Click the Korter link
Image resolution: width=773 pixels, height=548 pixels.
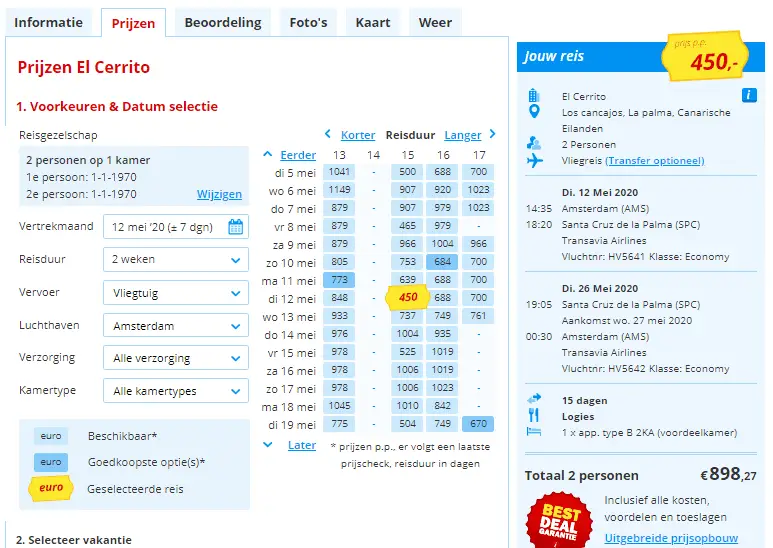358,135
